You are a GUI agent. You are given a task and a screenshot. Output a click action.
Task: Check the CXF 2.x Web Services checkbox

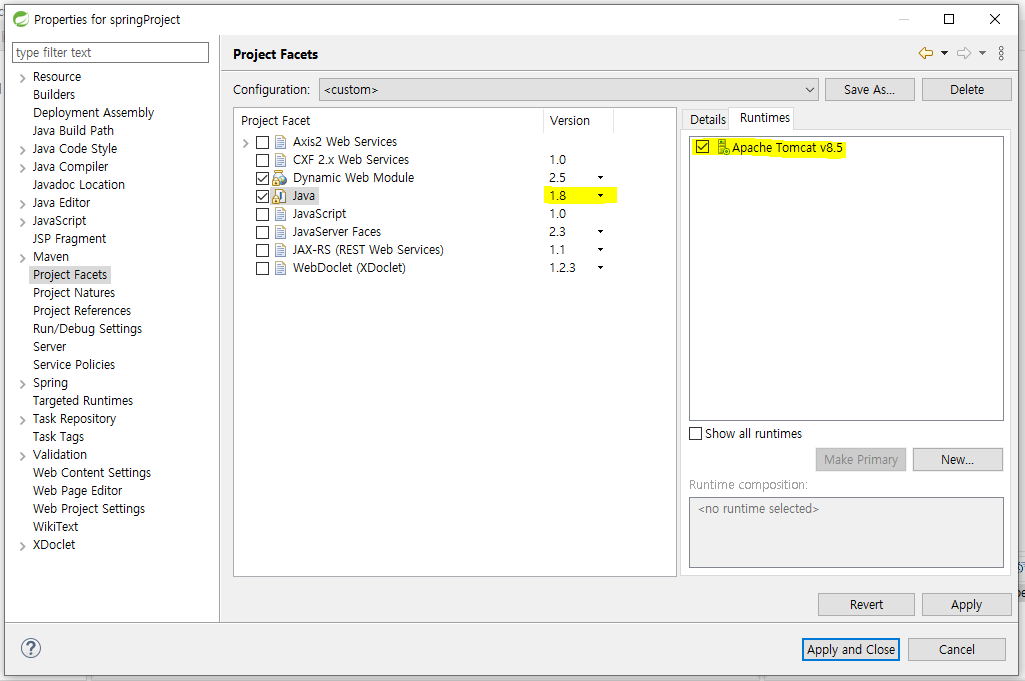[x=262, y=160]
